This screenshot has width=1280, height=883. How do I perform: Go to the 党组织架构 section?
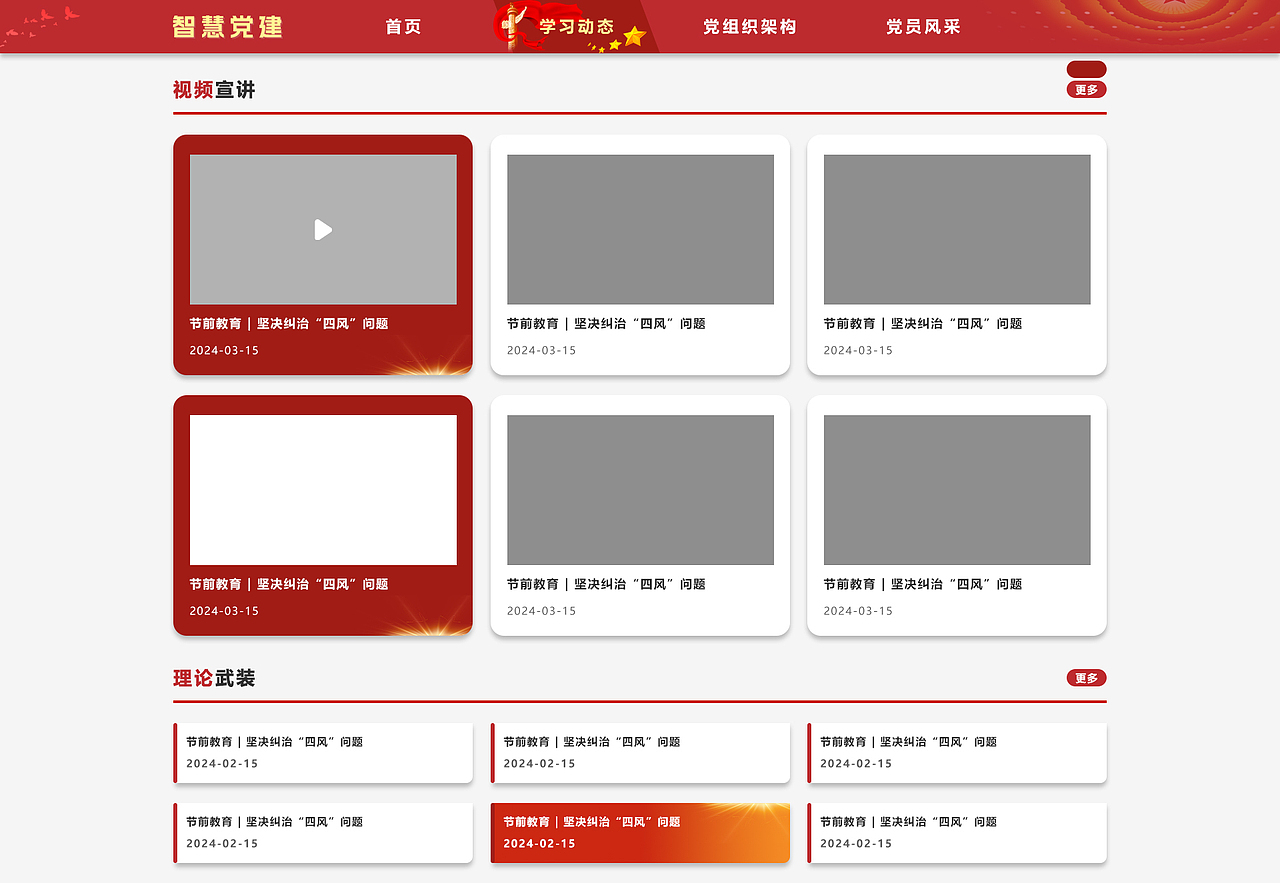(750, 27)
